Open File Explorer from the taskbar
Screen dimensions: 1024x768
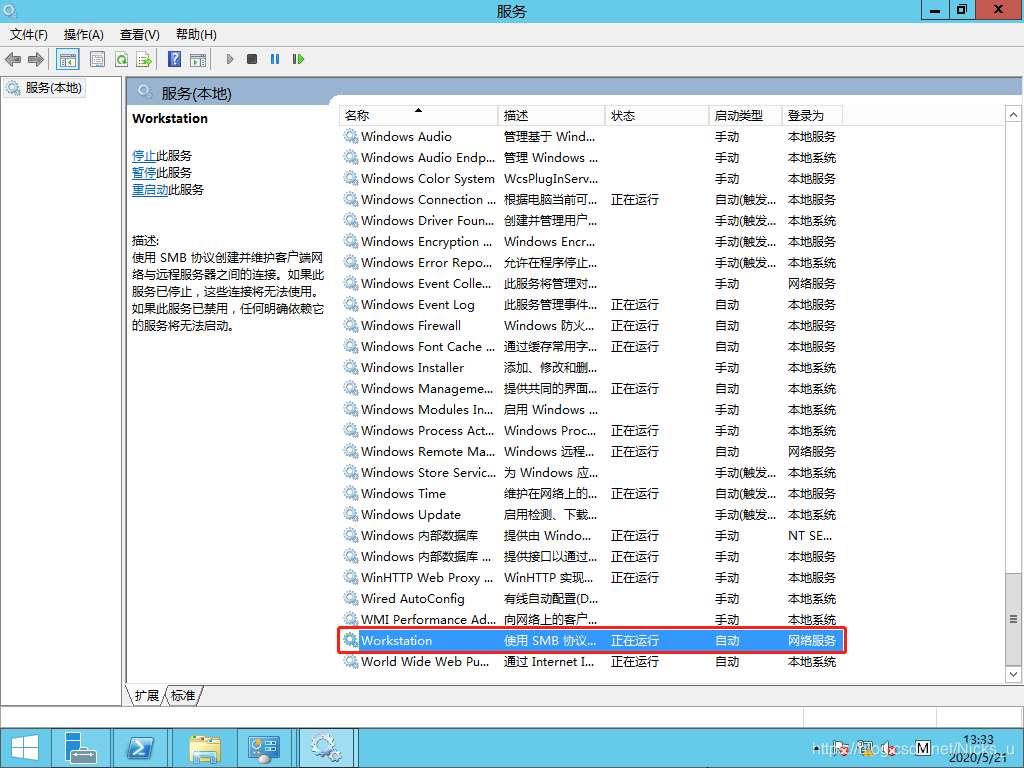click(204, 748)
